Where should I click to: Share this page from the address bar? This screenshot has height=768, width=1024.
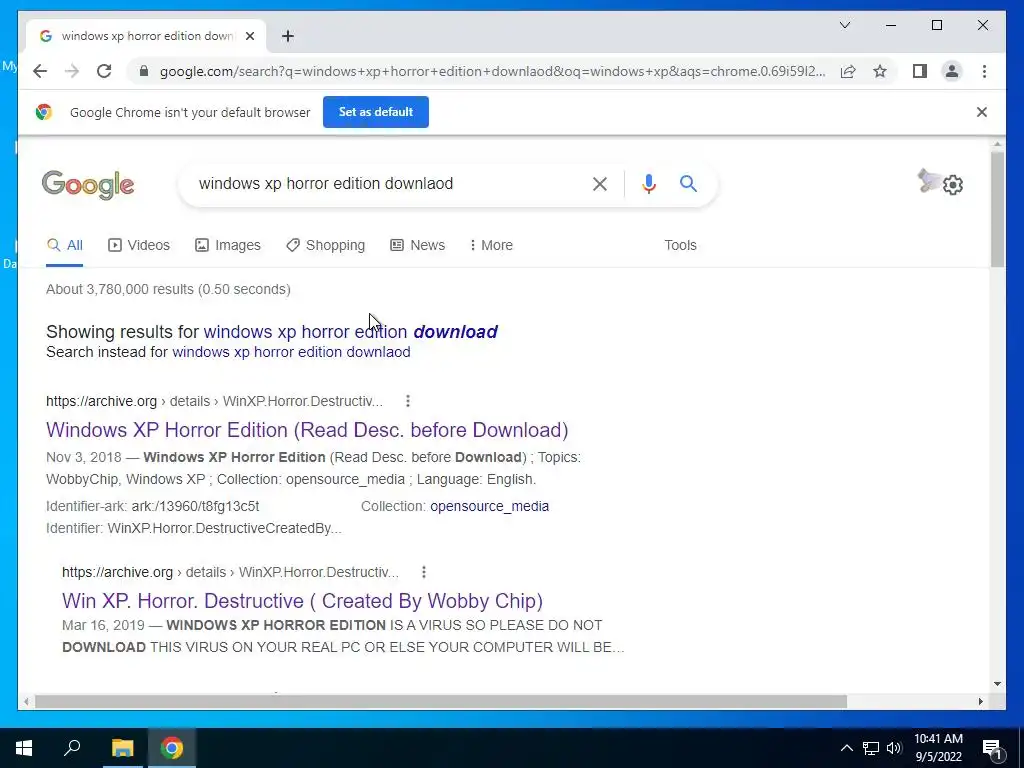tap(848, 71)
